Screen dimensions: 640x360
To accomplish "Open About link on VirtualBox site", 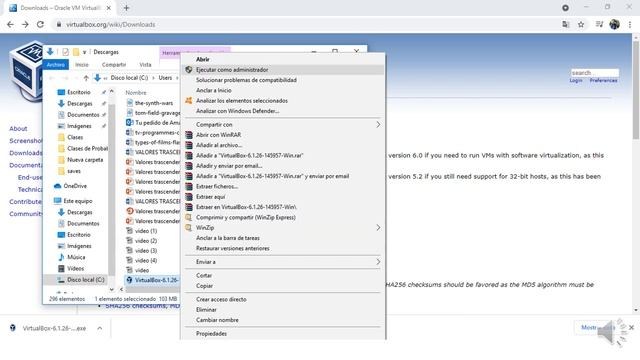I will pyautogui.click(x=18, y=129).
